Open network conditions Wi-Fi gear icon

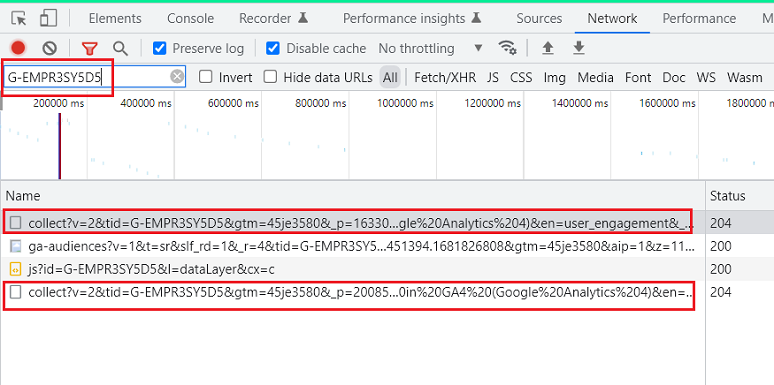[507, 48]
